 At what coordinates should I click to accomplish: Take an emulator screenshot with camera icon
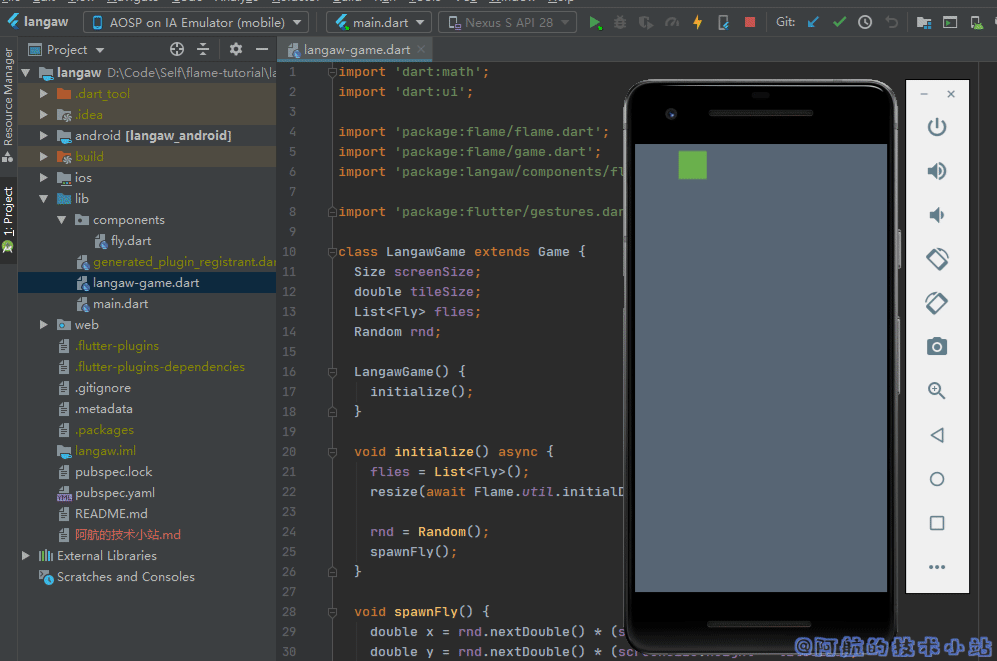coord(937,347)
